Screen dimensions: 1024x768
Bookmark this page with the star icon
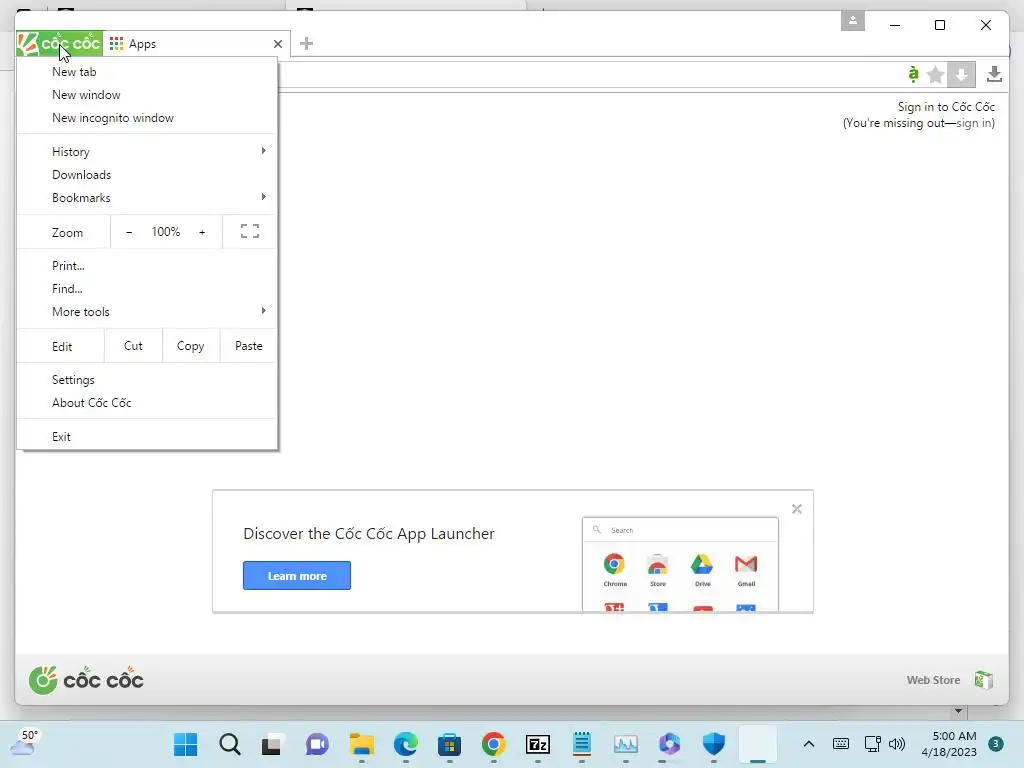[x=935, y=74]
